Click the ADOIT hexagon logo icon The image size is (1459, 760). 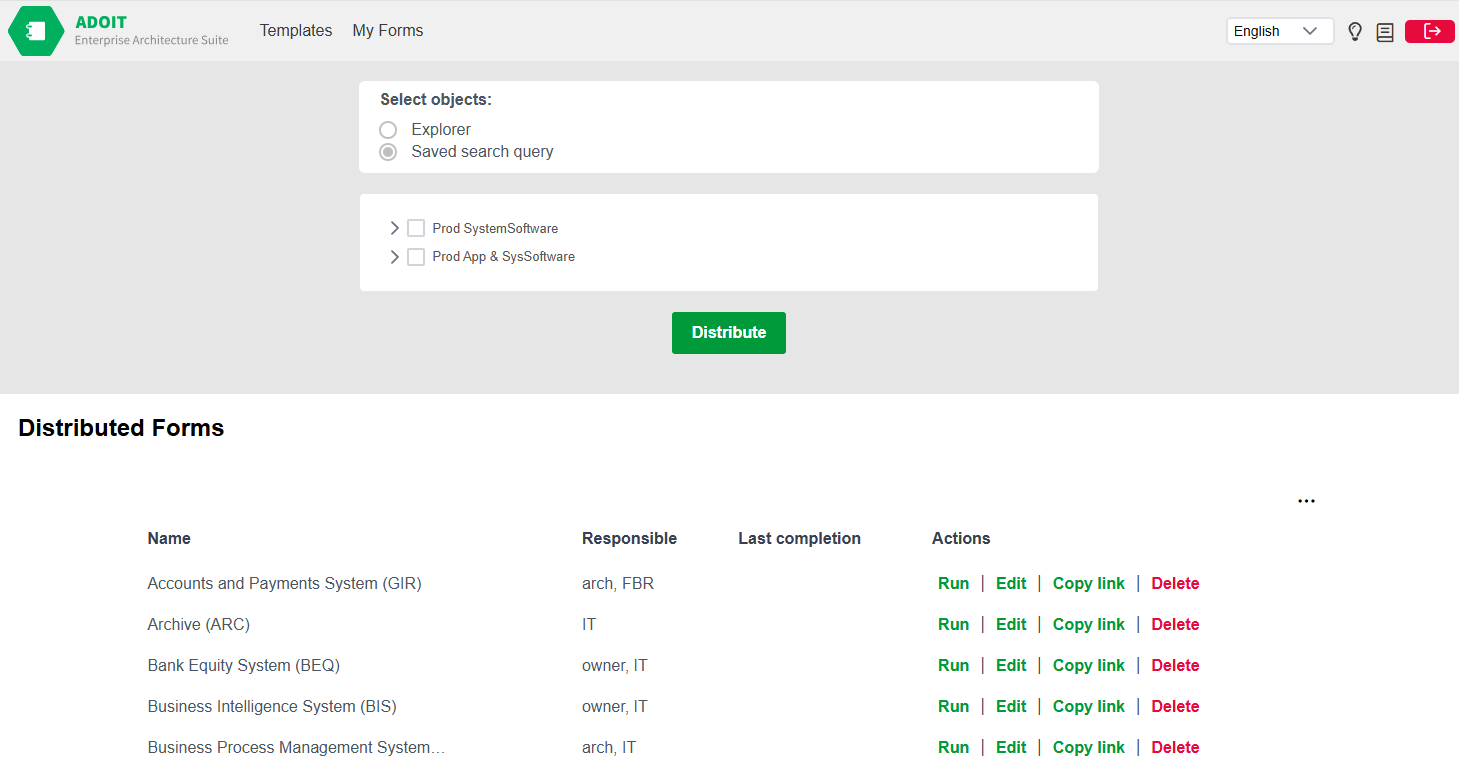point(36,31)
